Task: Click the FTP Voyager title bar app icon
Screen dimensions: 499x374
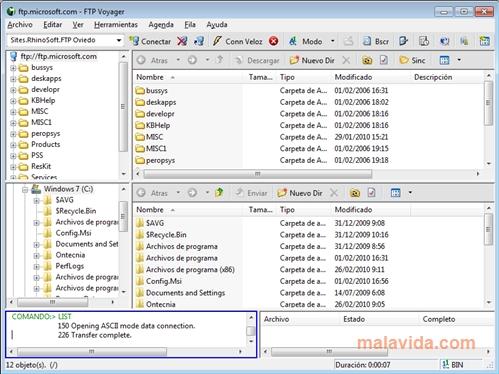Action: pyautogui.click(x=11, y=11)
